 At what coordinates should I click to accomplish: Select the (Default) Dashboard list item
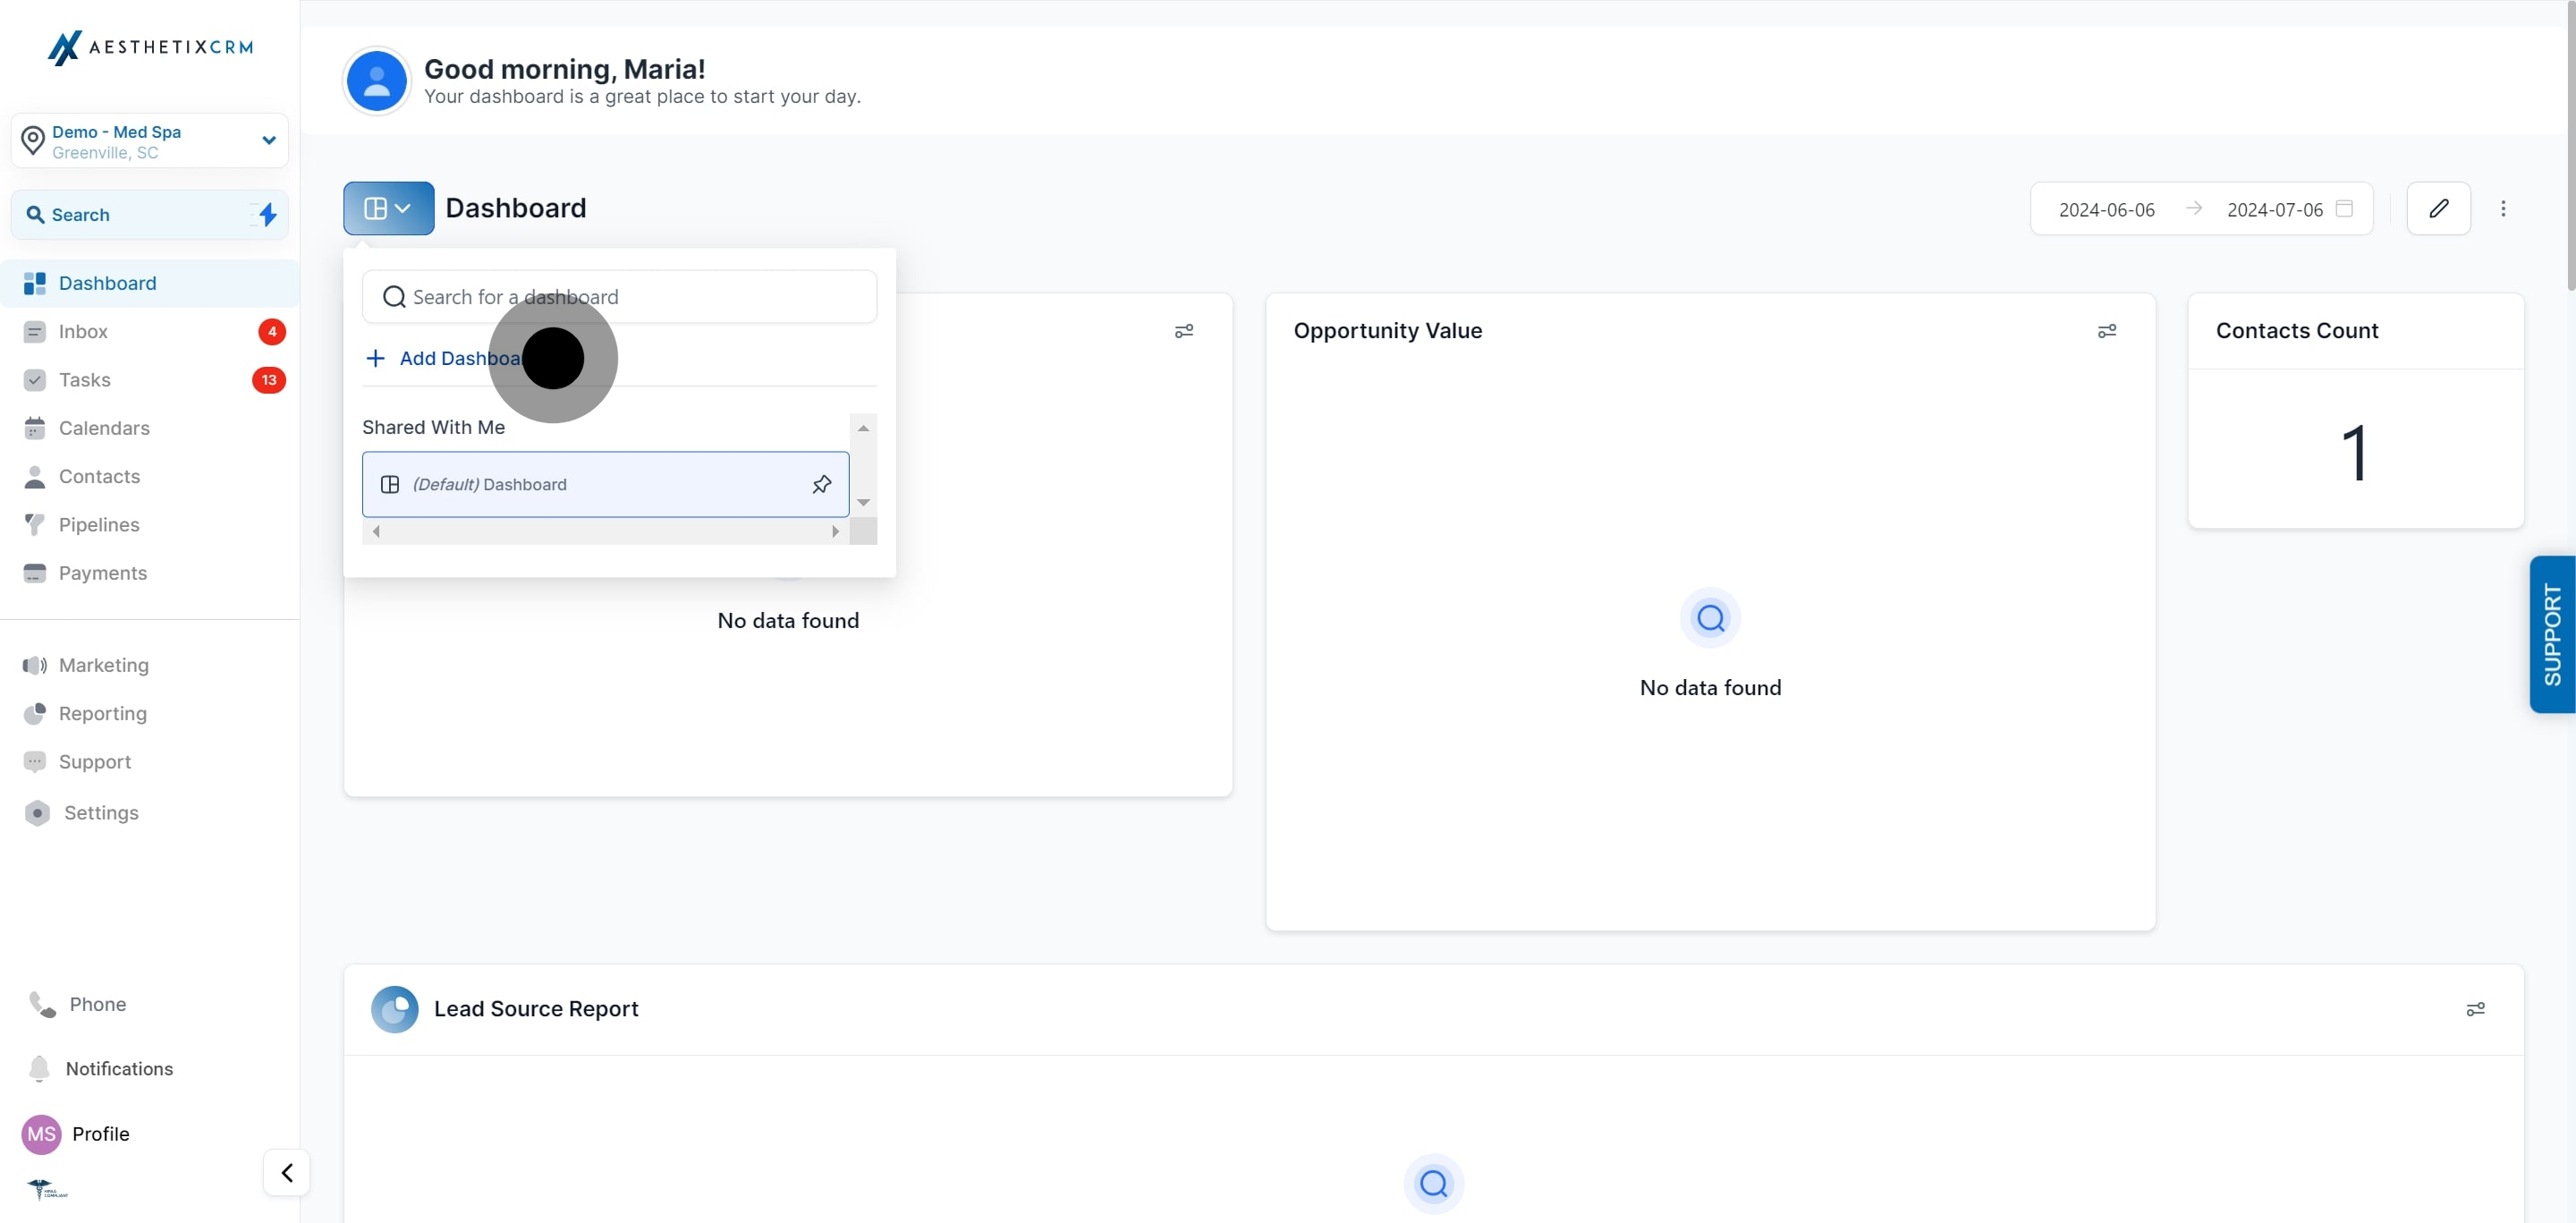(x=605, y=484)
